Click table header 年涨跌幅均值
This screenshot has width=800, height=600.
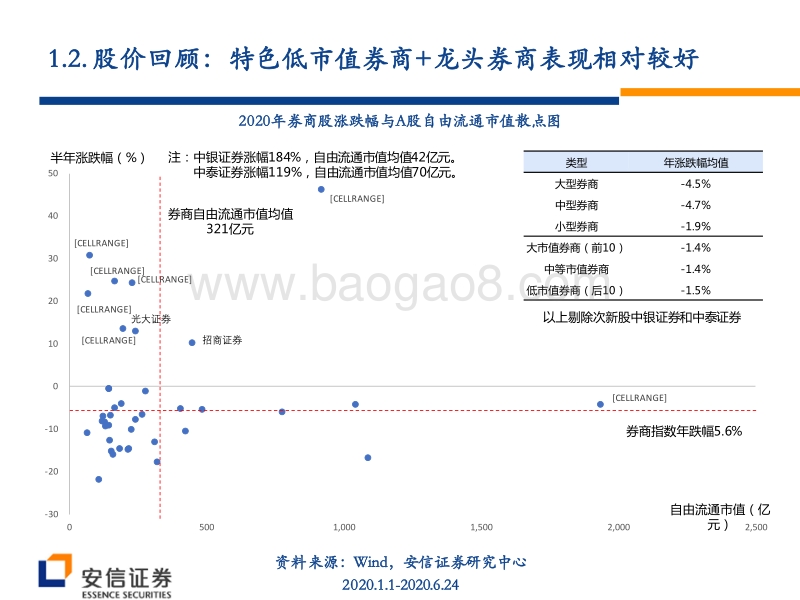tap(695, 163)
